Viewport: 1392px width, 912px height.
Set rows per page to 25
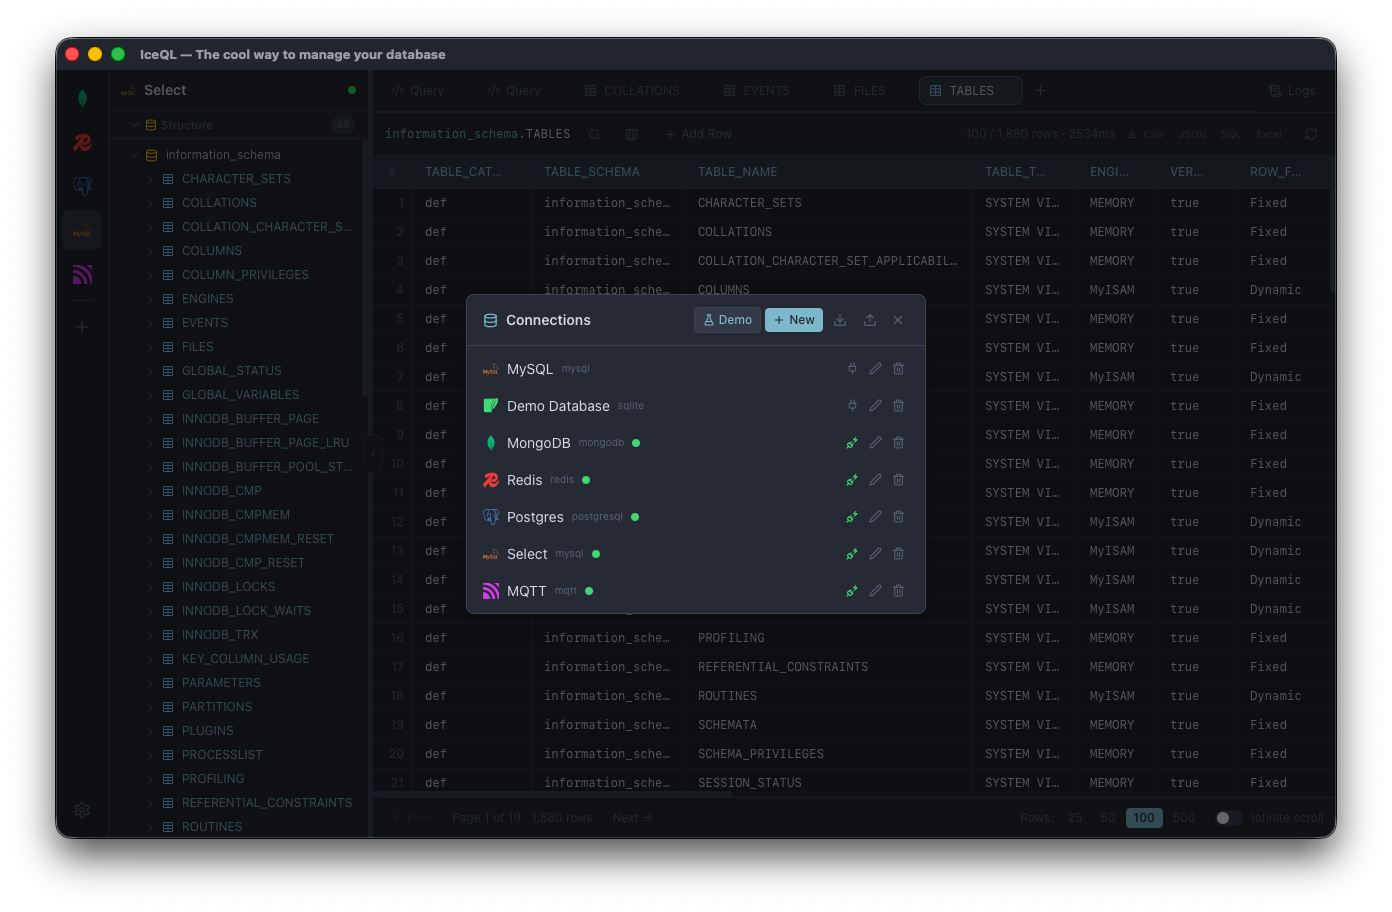pos(1075,818)
